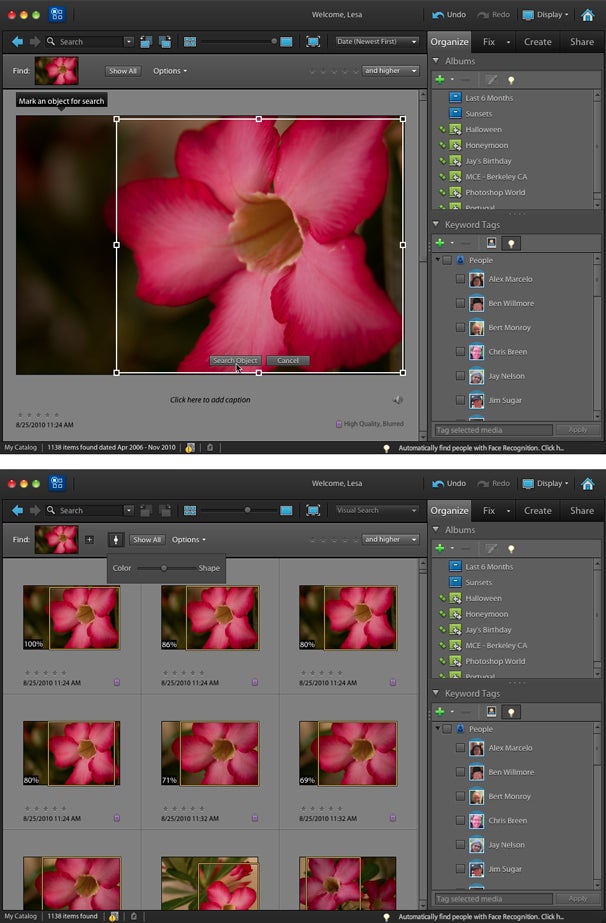Viewport: 606px width, 923px height.
Task: Click full screen view icon in results window
Action: tap(313, 510)
